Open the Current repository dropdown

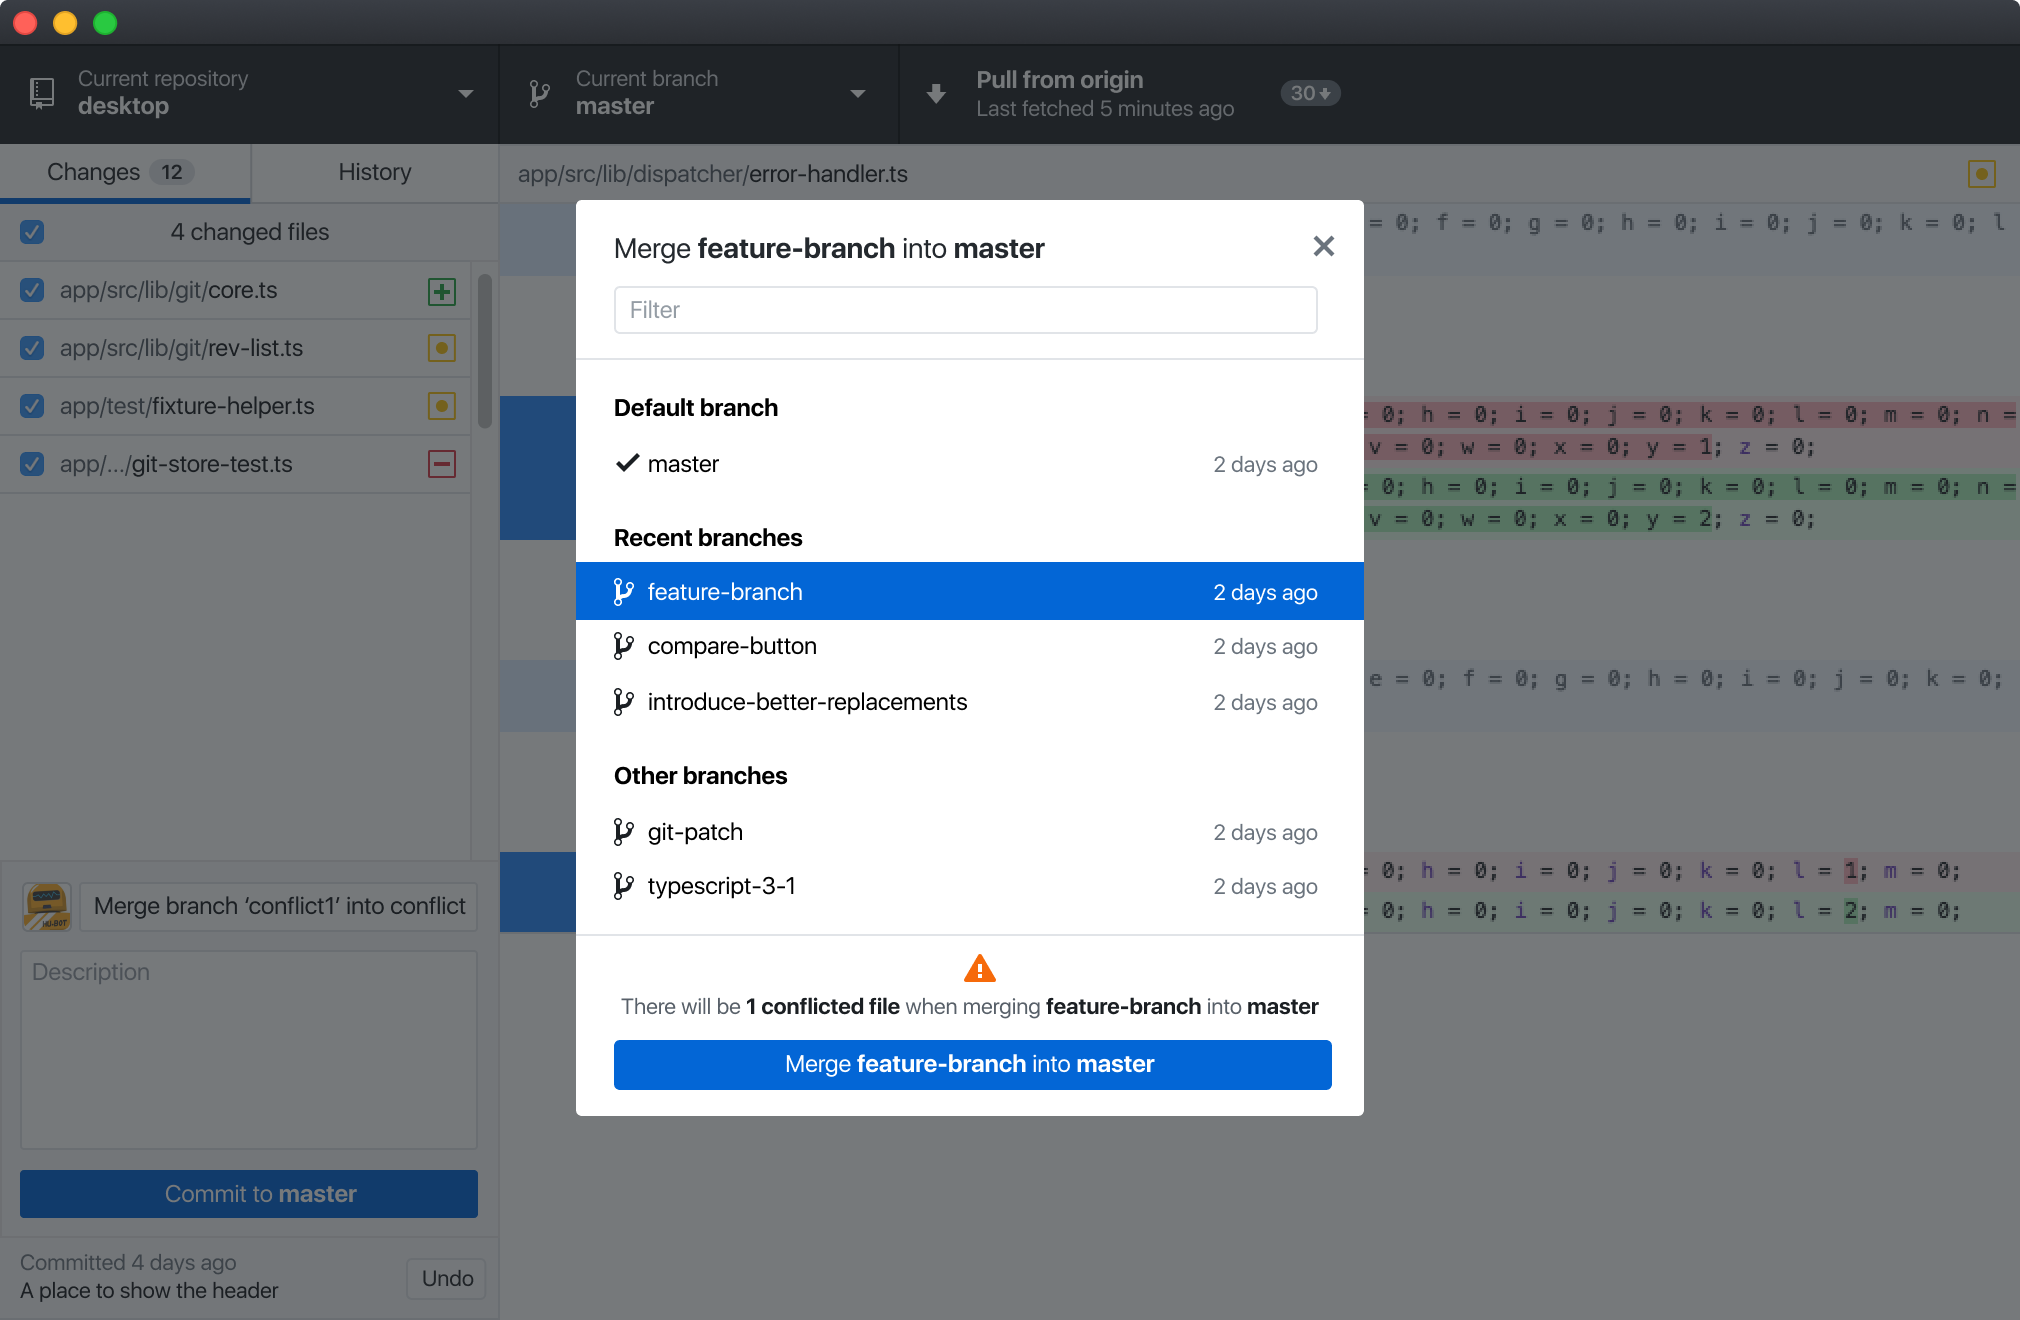(x=465, y=93)
